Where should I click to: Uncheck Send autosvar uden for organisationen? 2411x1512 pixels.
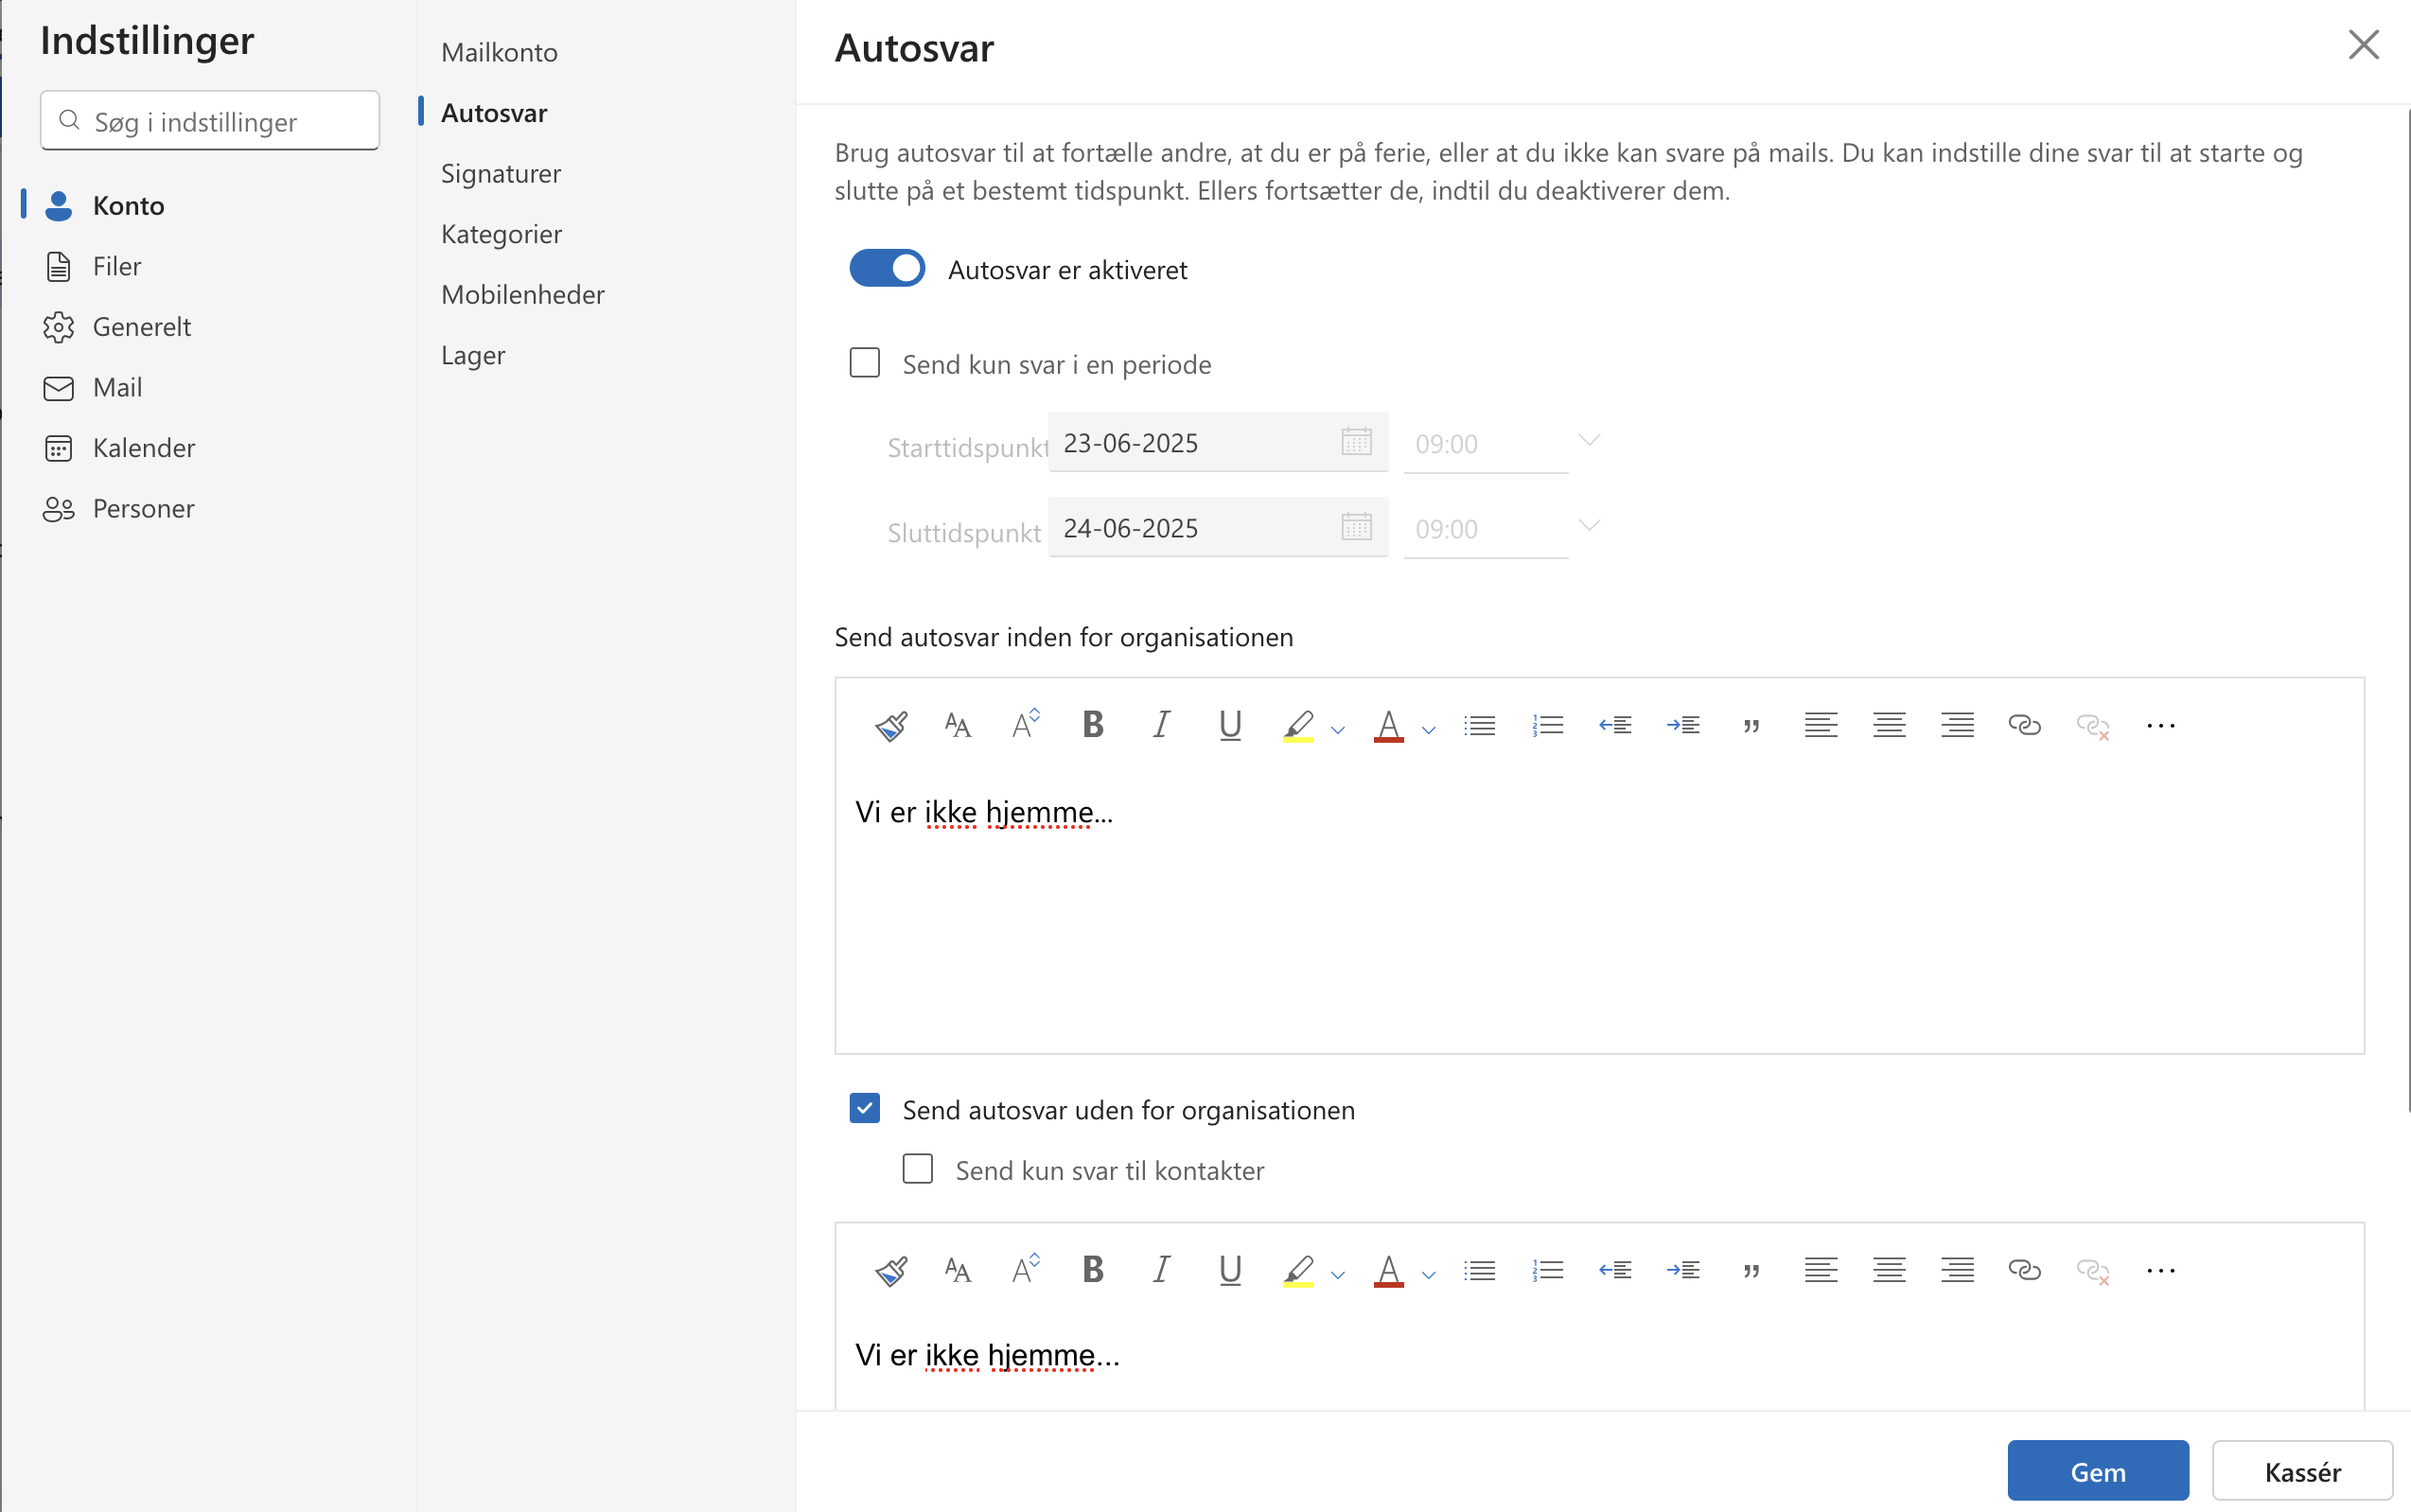pyautogui.click(x=864, y=1108)
